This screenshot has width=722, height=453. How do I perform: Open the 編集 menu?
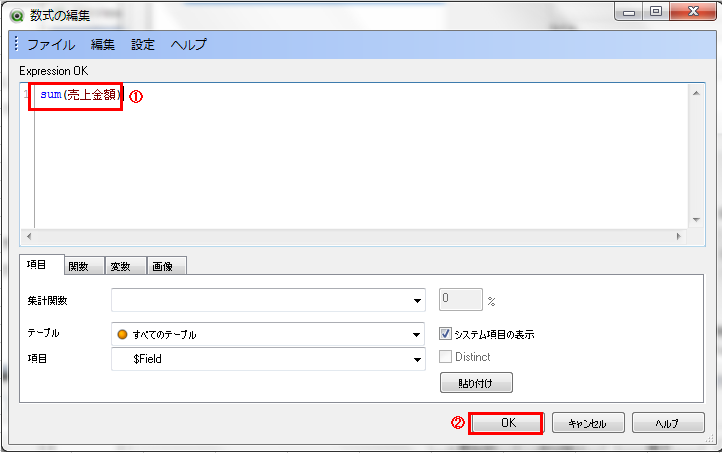coord(103,45)
